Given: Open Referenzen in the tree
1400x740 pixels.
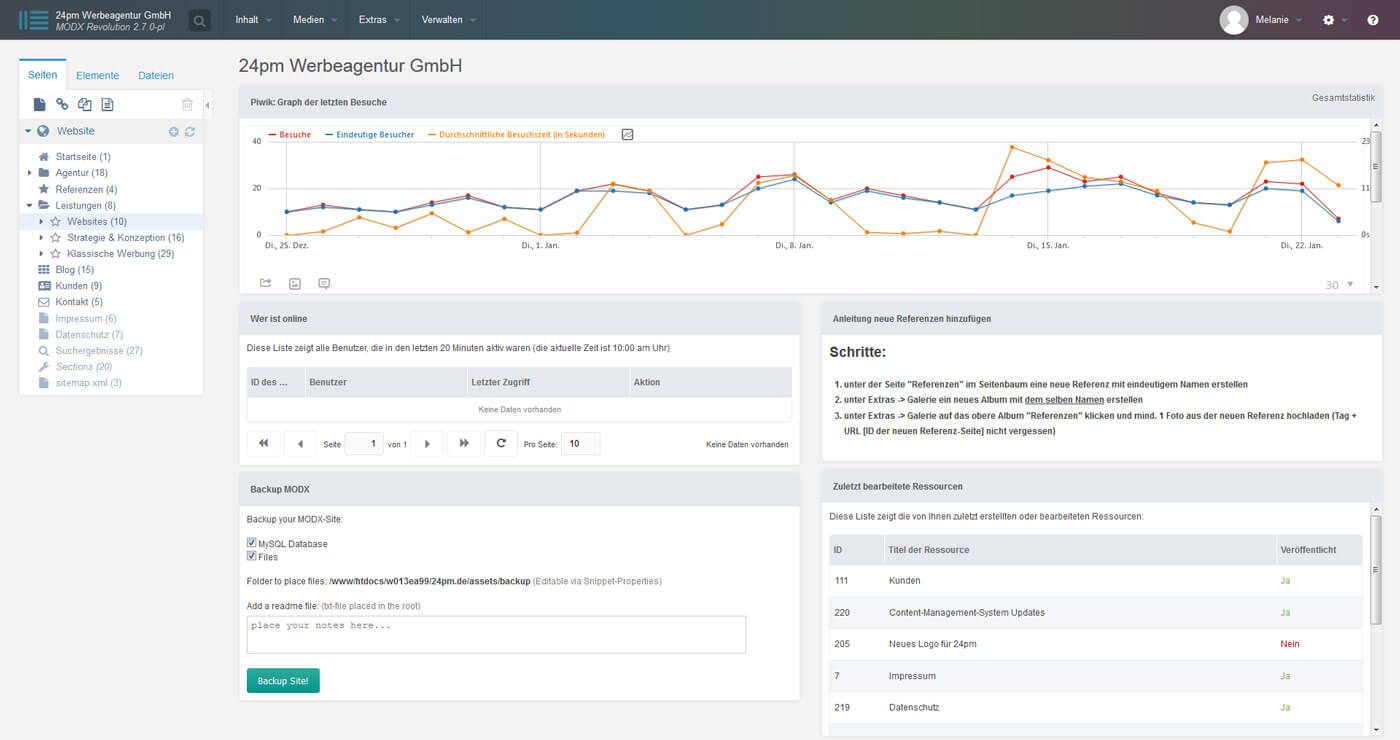Looking at the screenshot, I should [86, 189].
